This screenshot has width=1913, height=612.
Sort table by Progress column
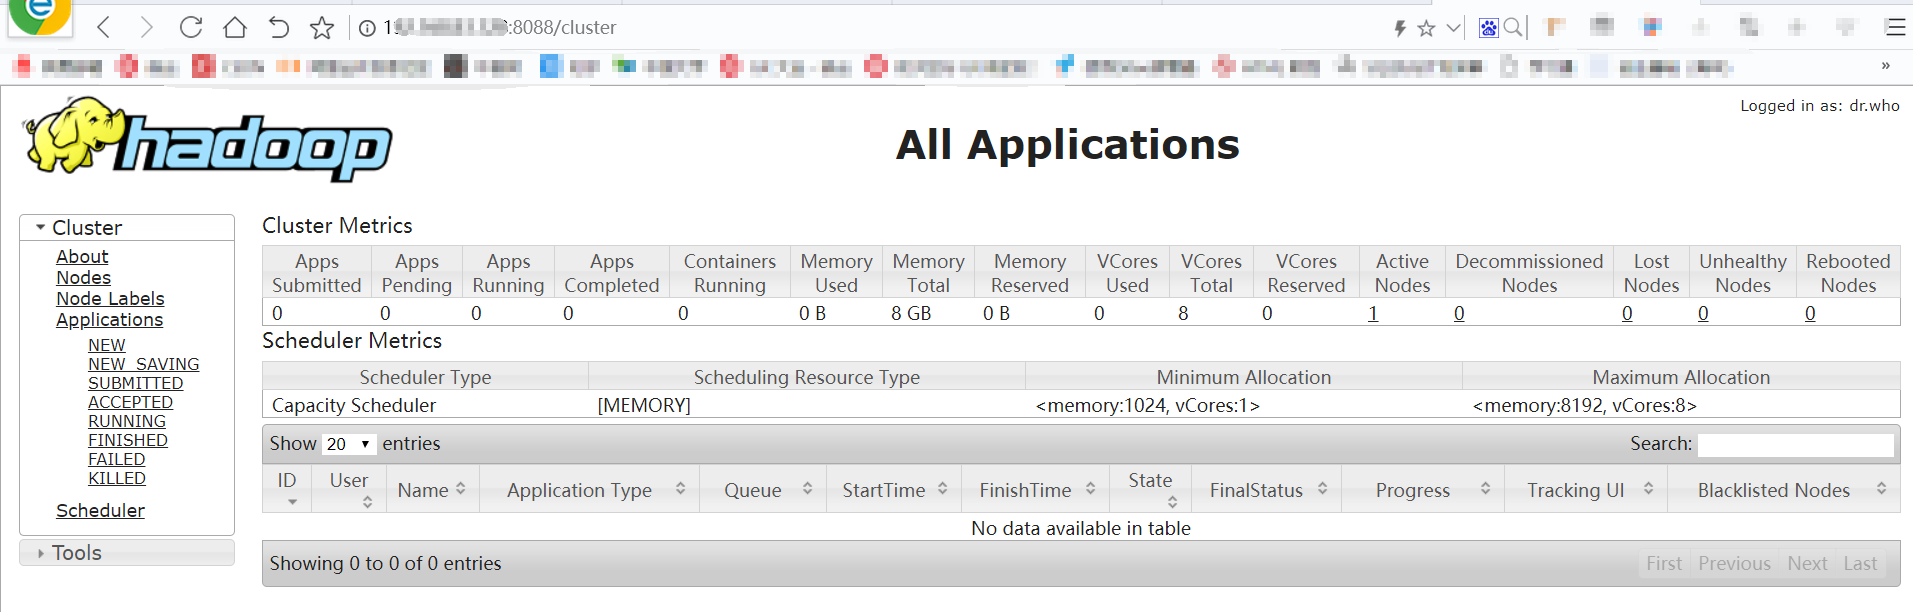[x=1423, y=489]
